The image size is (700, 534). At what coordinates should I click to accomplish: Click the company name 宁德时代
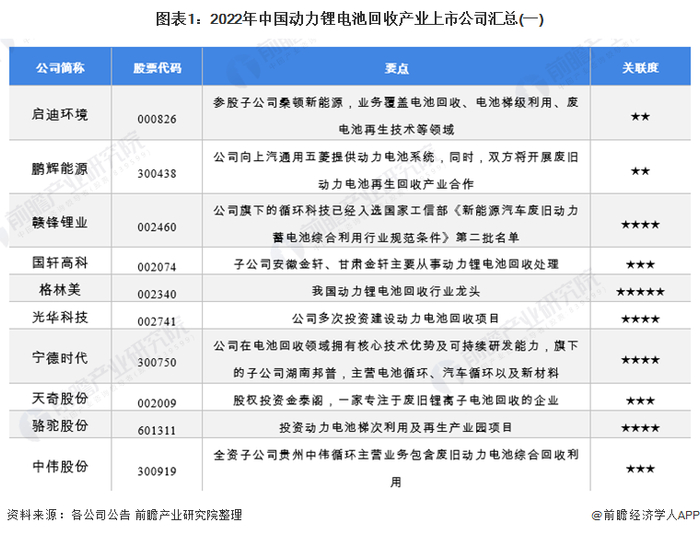60,358
